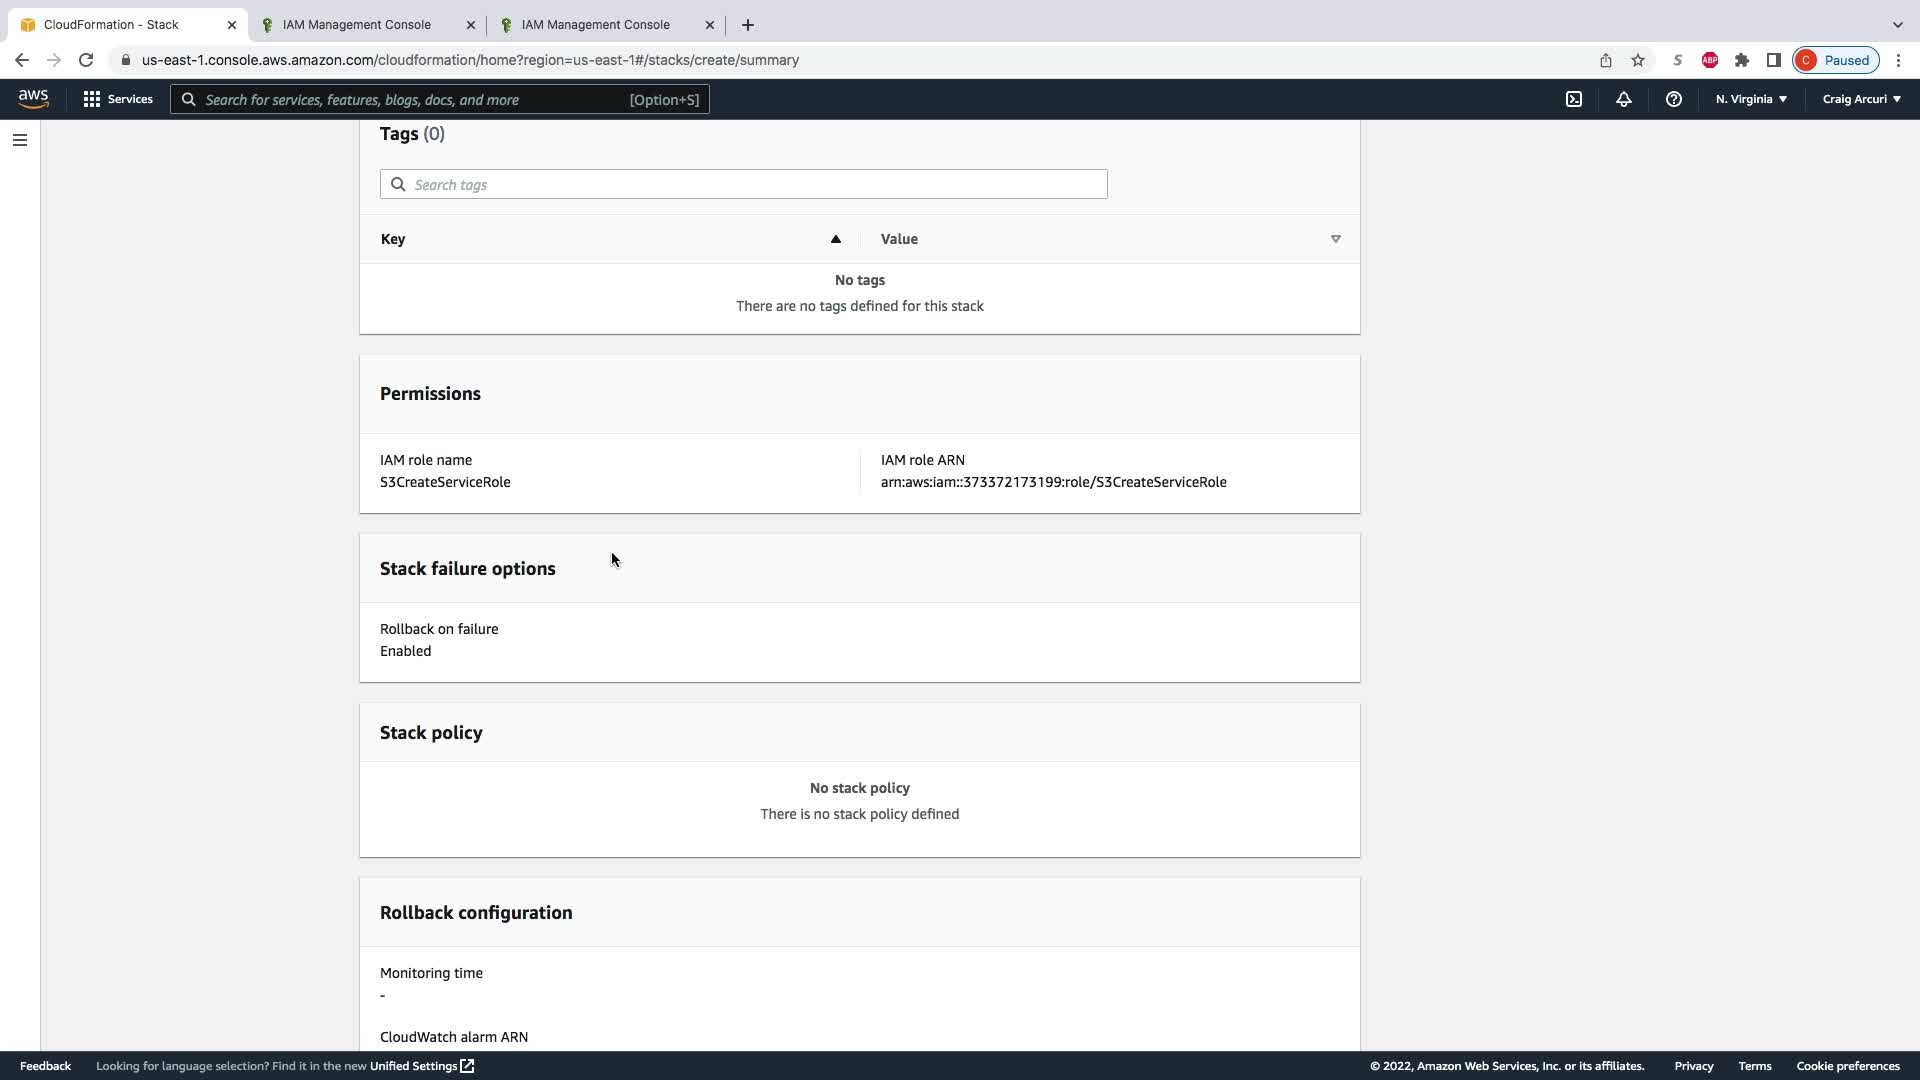This screenshot has height=1080, width=1920.
Task: Click the help question mark icon
Action: [x=1673, y=99]
